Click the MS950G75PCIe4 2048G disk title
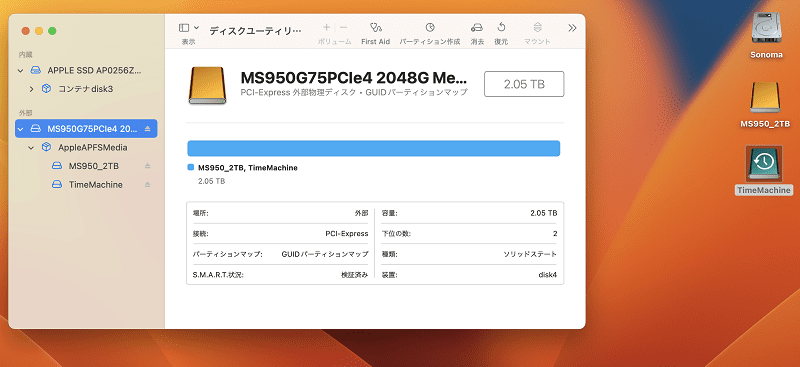 click(x=354, y=78)
